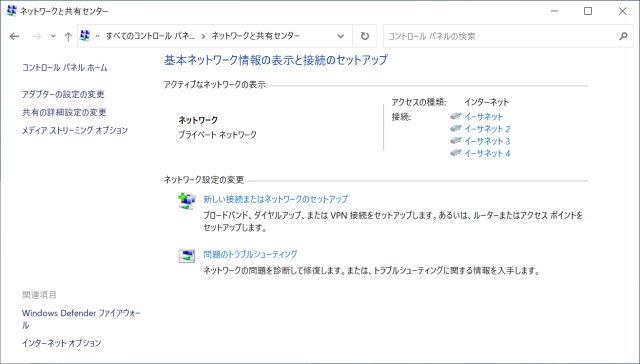Click the adapter icon beside イーサネット 3
640x364 pixels.
coord(456,141)
